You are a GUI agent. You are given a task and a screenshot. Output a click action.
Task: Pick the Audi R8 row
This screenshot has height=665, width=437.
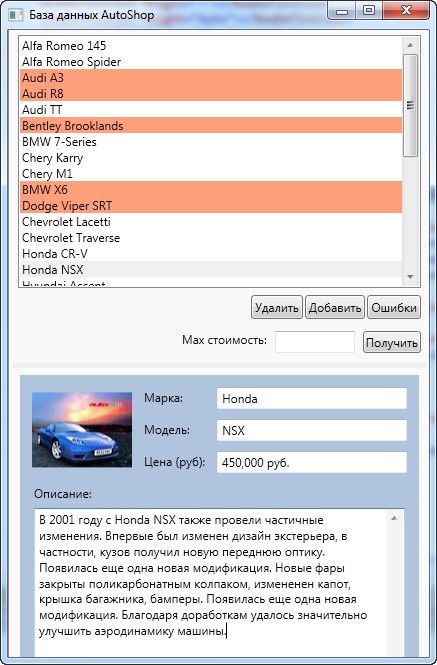click(x=211, y=93)
